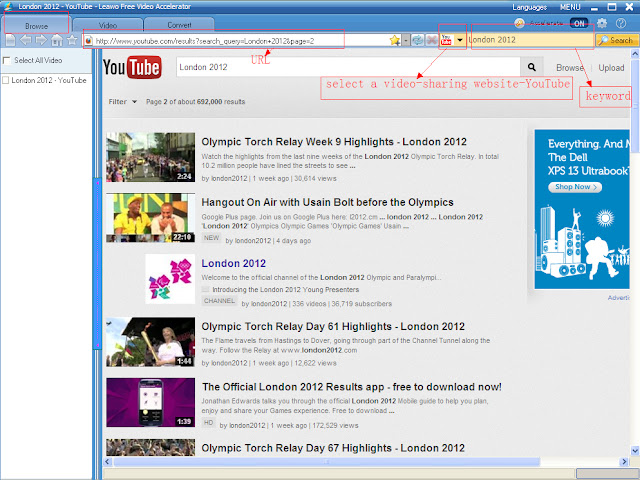This screenshot has width=640, height=480.
Task: Click the London 2012 channel logo thumbnail
Action: point(170,279)
